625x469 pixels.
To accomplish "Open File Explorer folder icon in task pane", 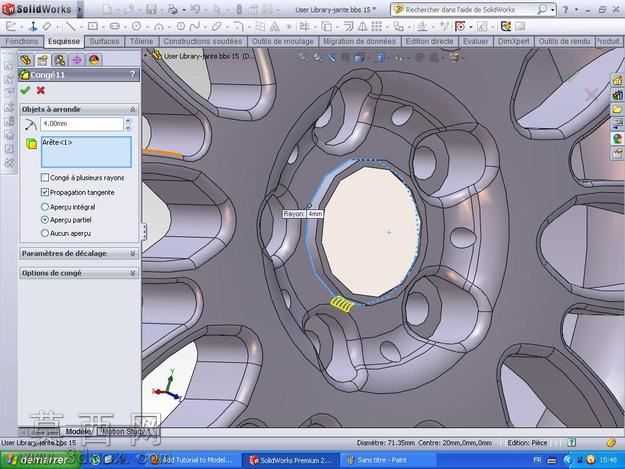I will point(618,109).
